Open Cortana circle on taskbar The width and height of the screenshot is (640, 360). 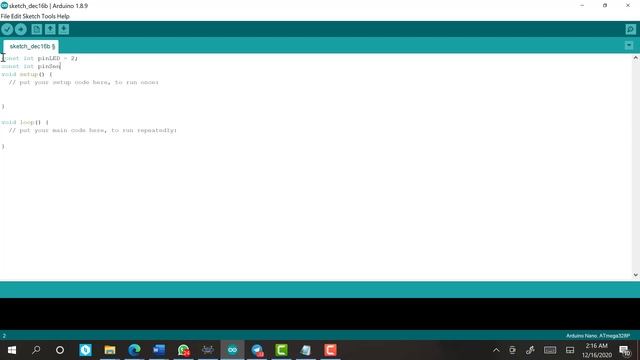coord(60,350)
